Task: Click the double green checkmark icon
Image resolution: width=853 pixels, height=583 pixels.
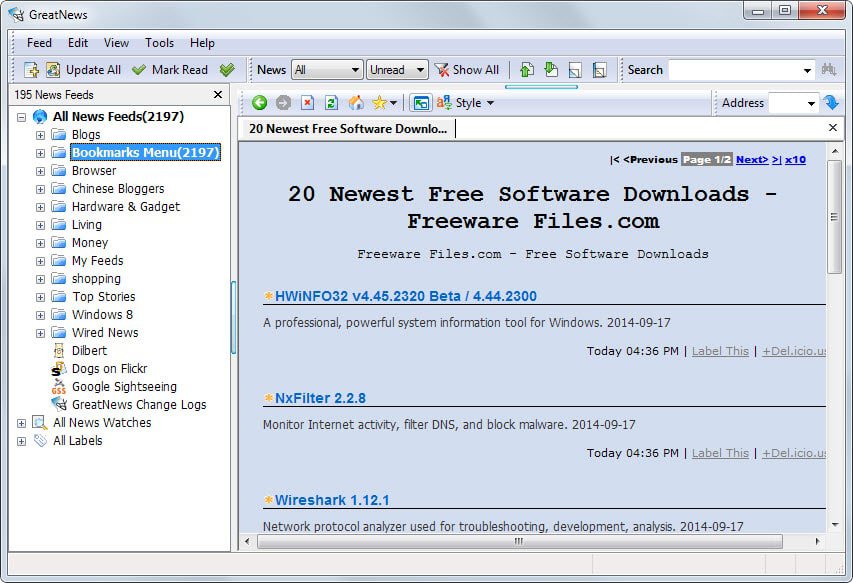Action: (x=227, y=70)
